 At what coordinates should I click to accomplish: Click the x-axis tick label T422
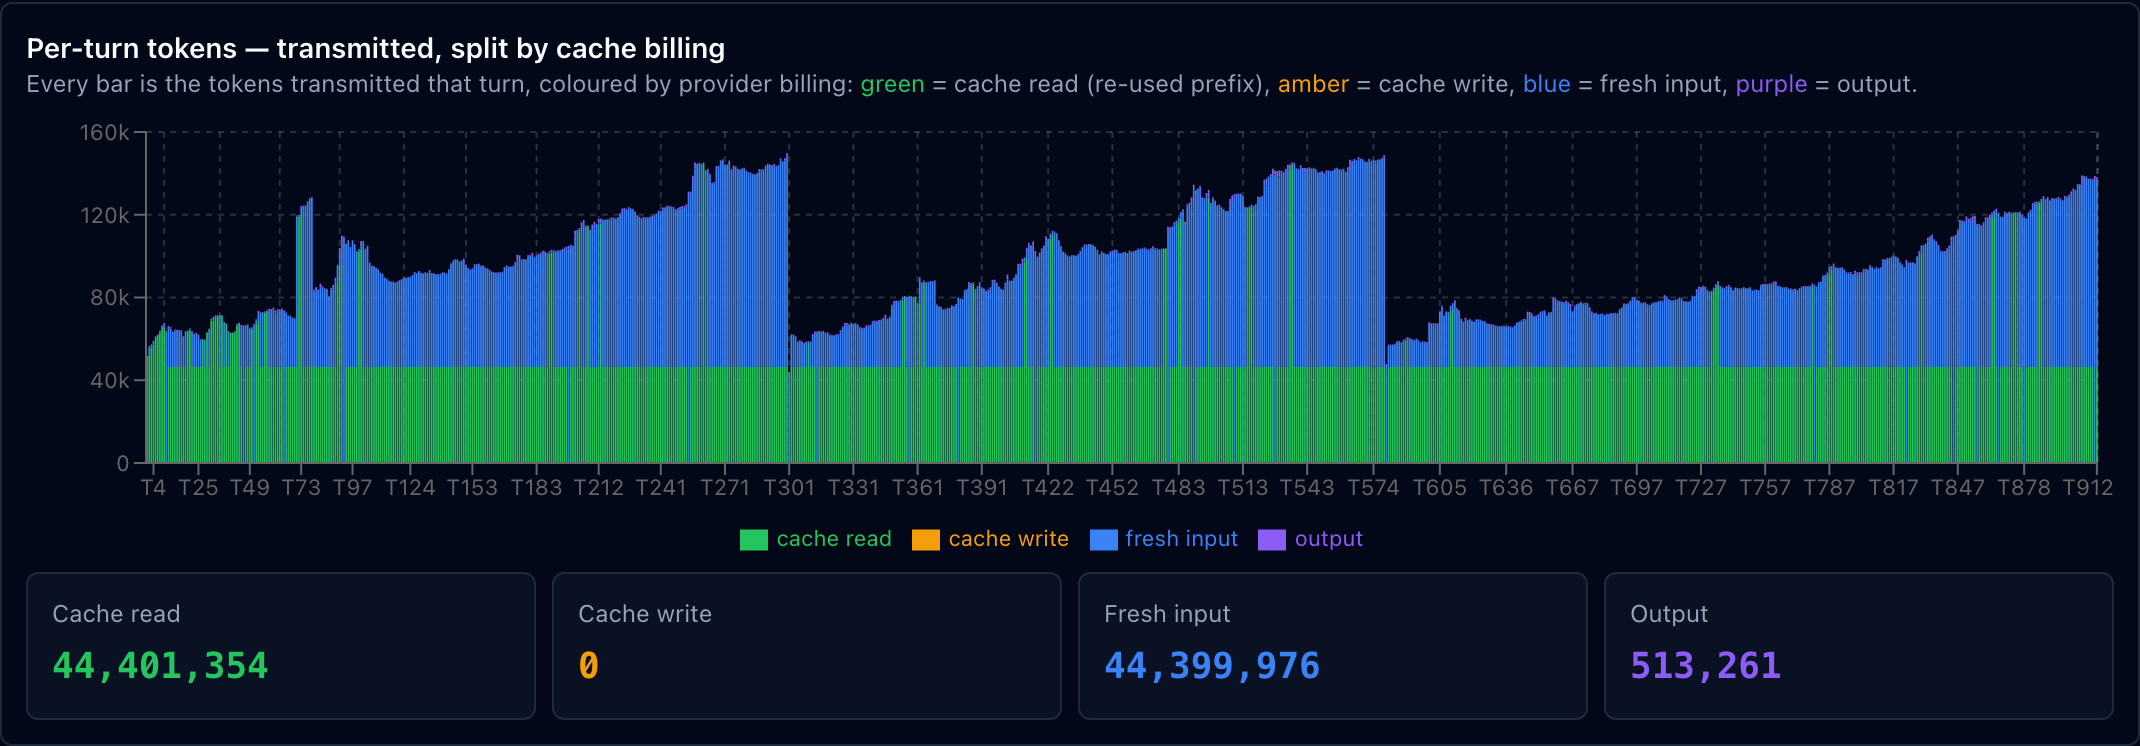[x=1048, y=487]
